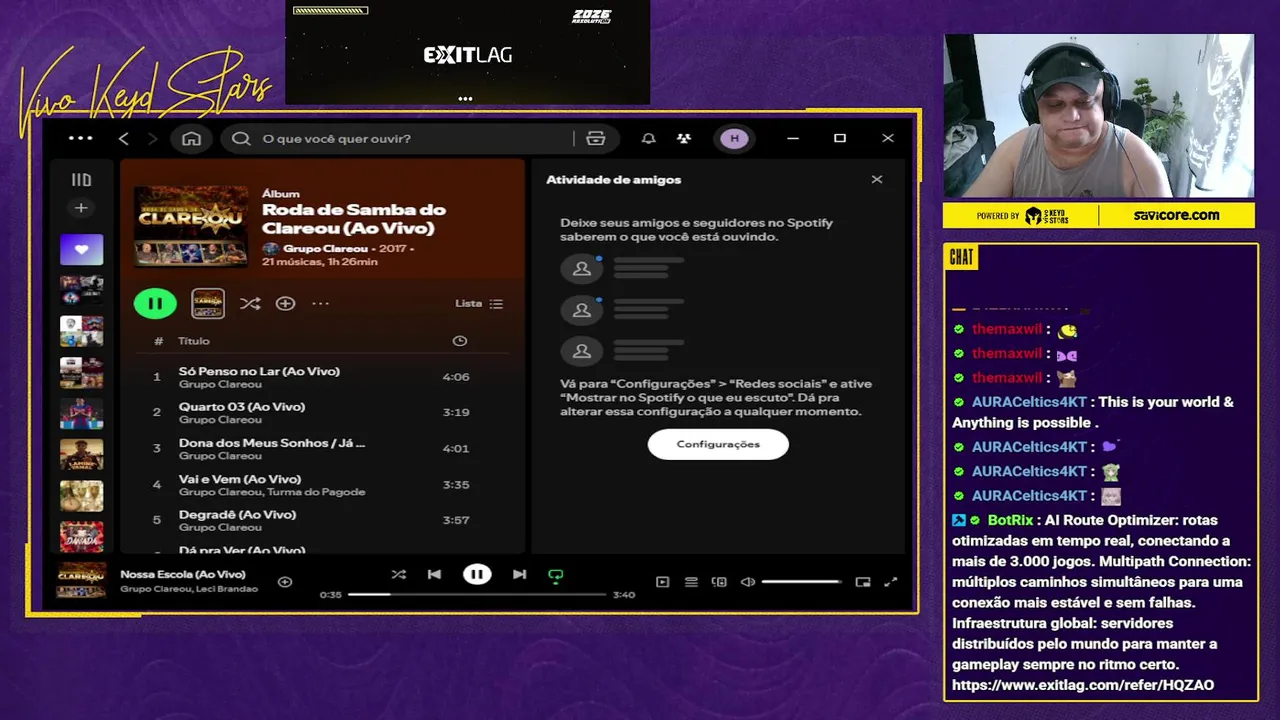The width and height of the screenshot is (1280, 720).
Task: Open the 'Lista' view options dropdown
Action: coord(479,303)
